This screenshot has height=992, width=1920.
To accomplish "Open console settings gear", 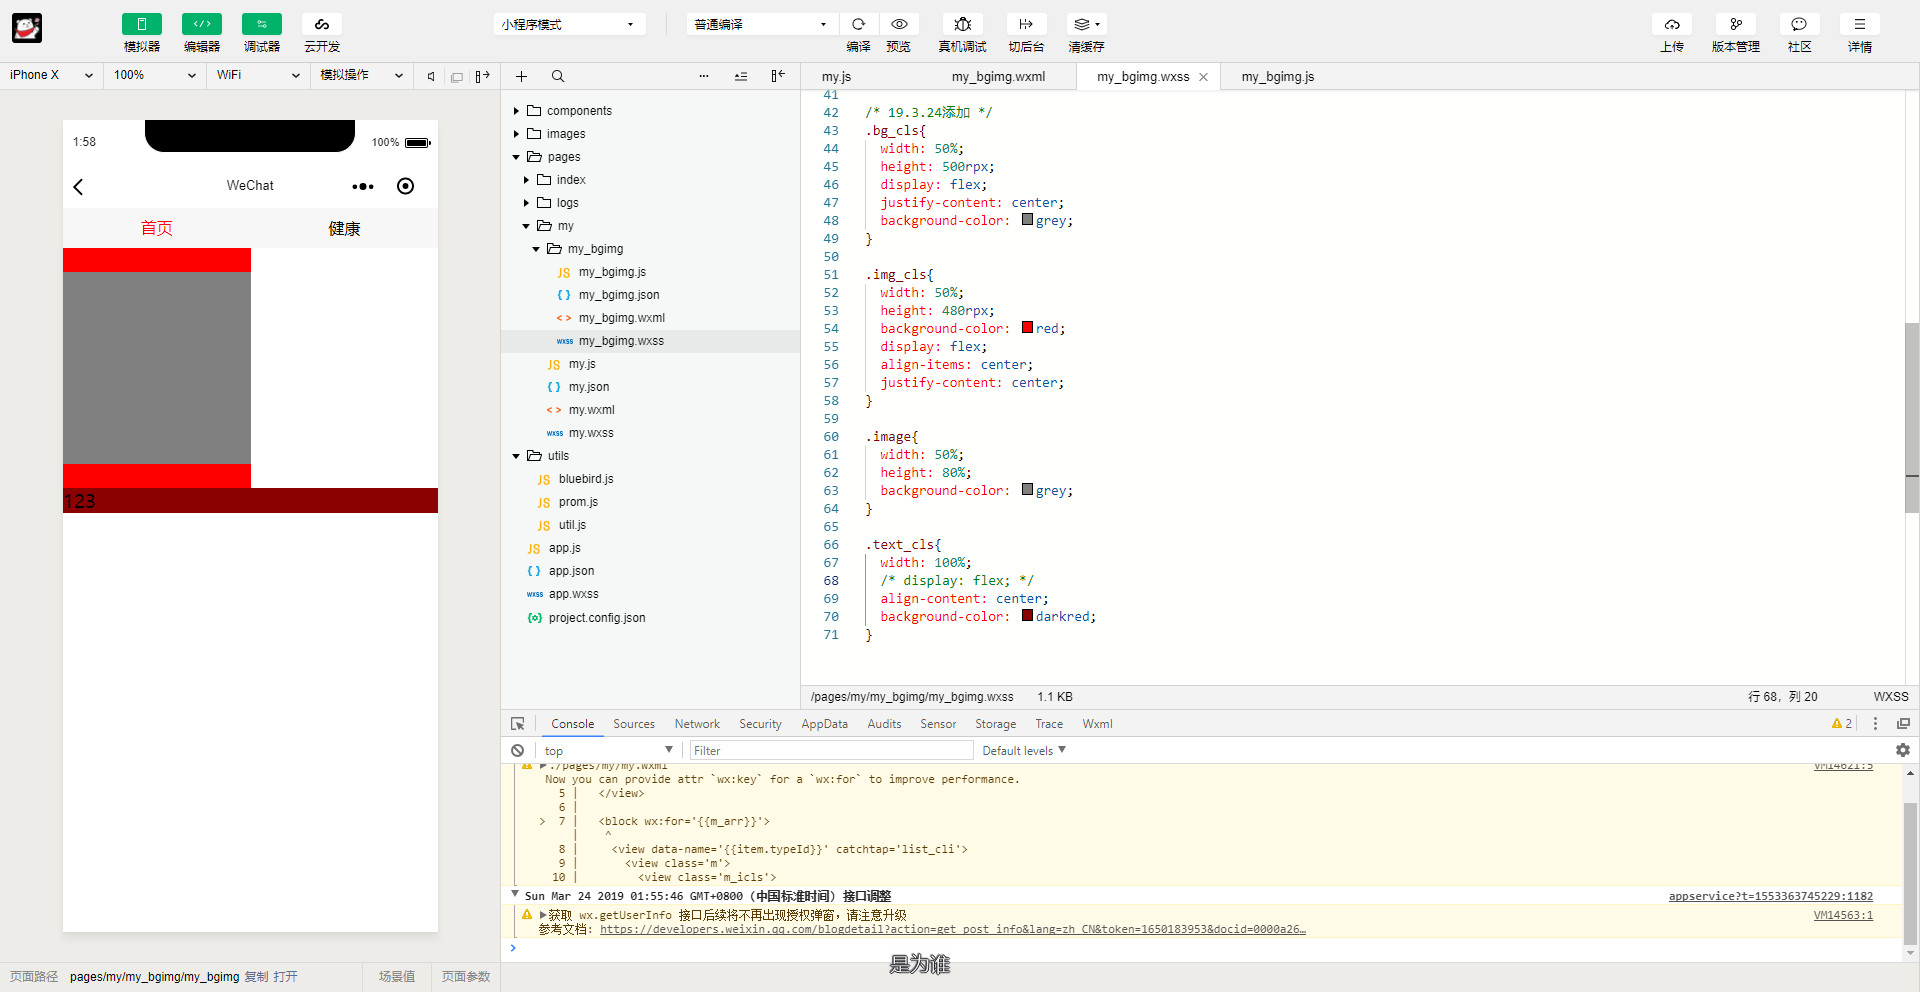I will coord(1902,750).
